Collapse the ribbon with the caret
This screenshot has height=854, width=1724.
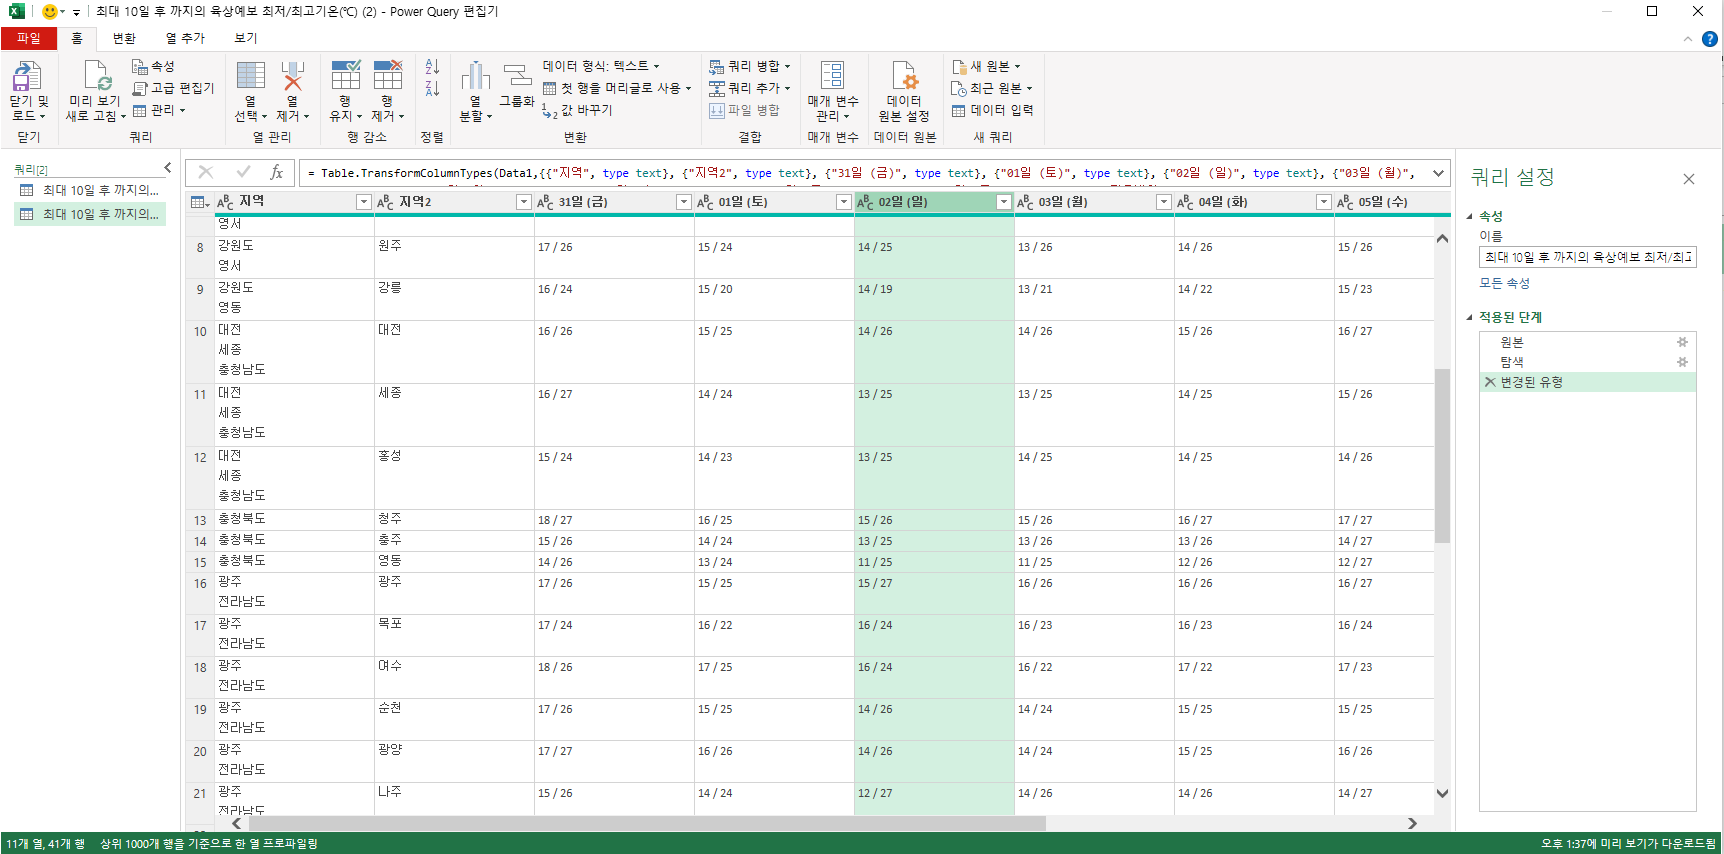1688,39
